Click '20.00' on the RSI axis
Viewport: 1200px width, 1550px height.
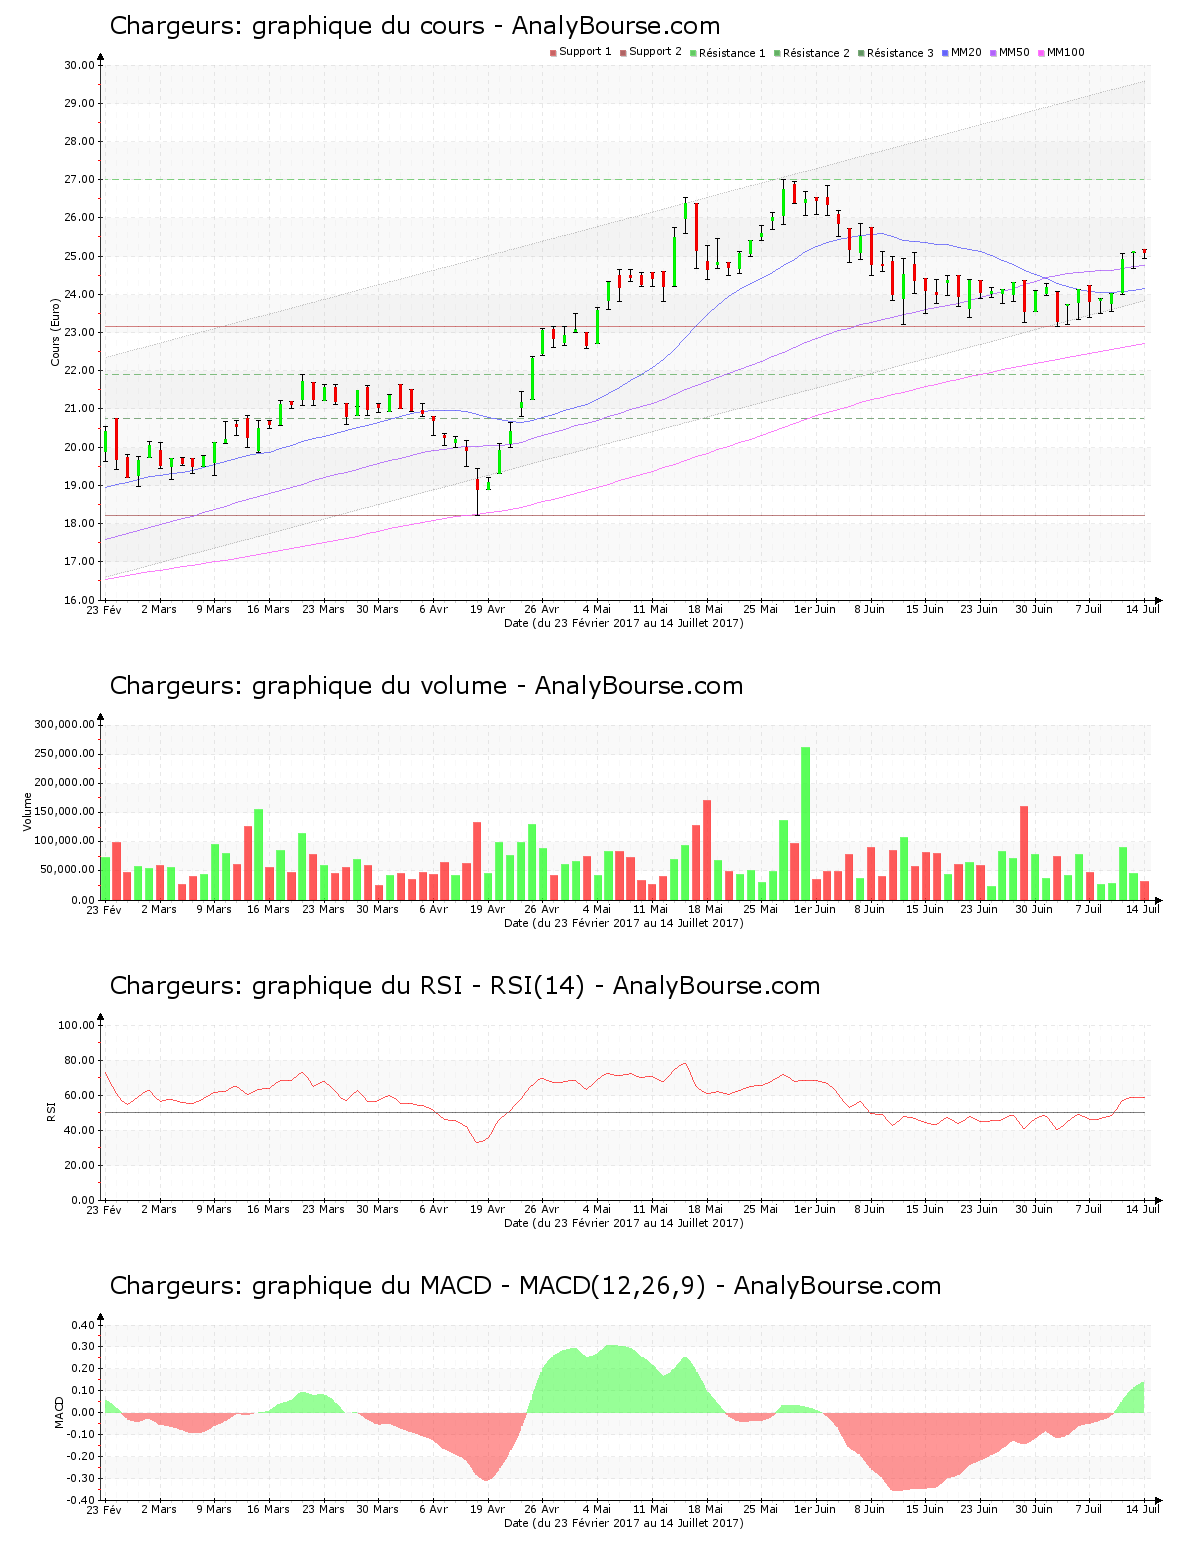tap(79, 1165)
